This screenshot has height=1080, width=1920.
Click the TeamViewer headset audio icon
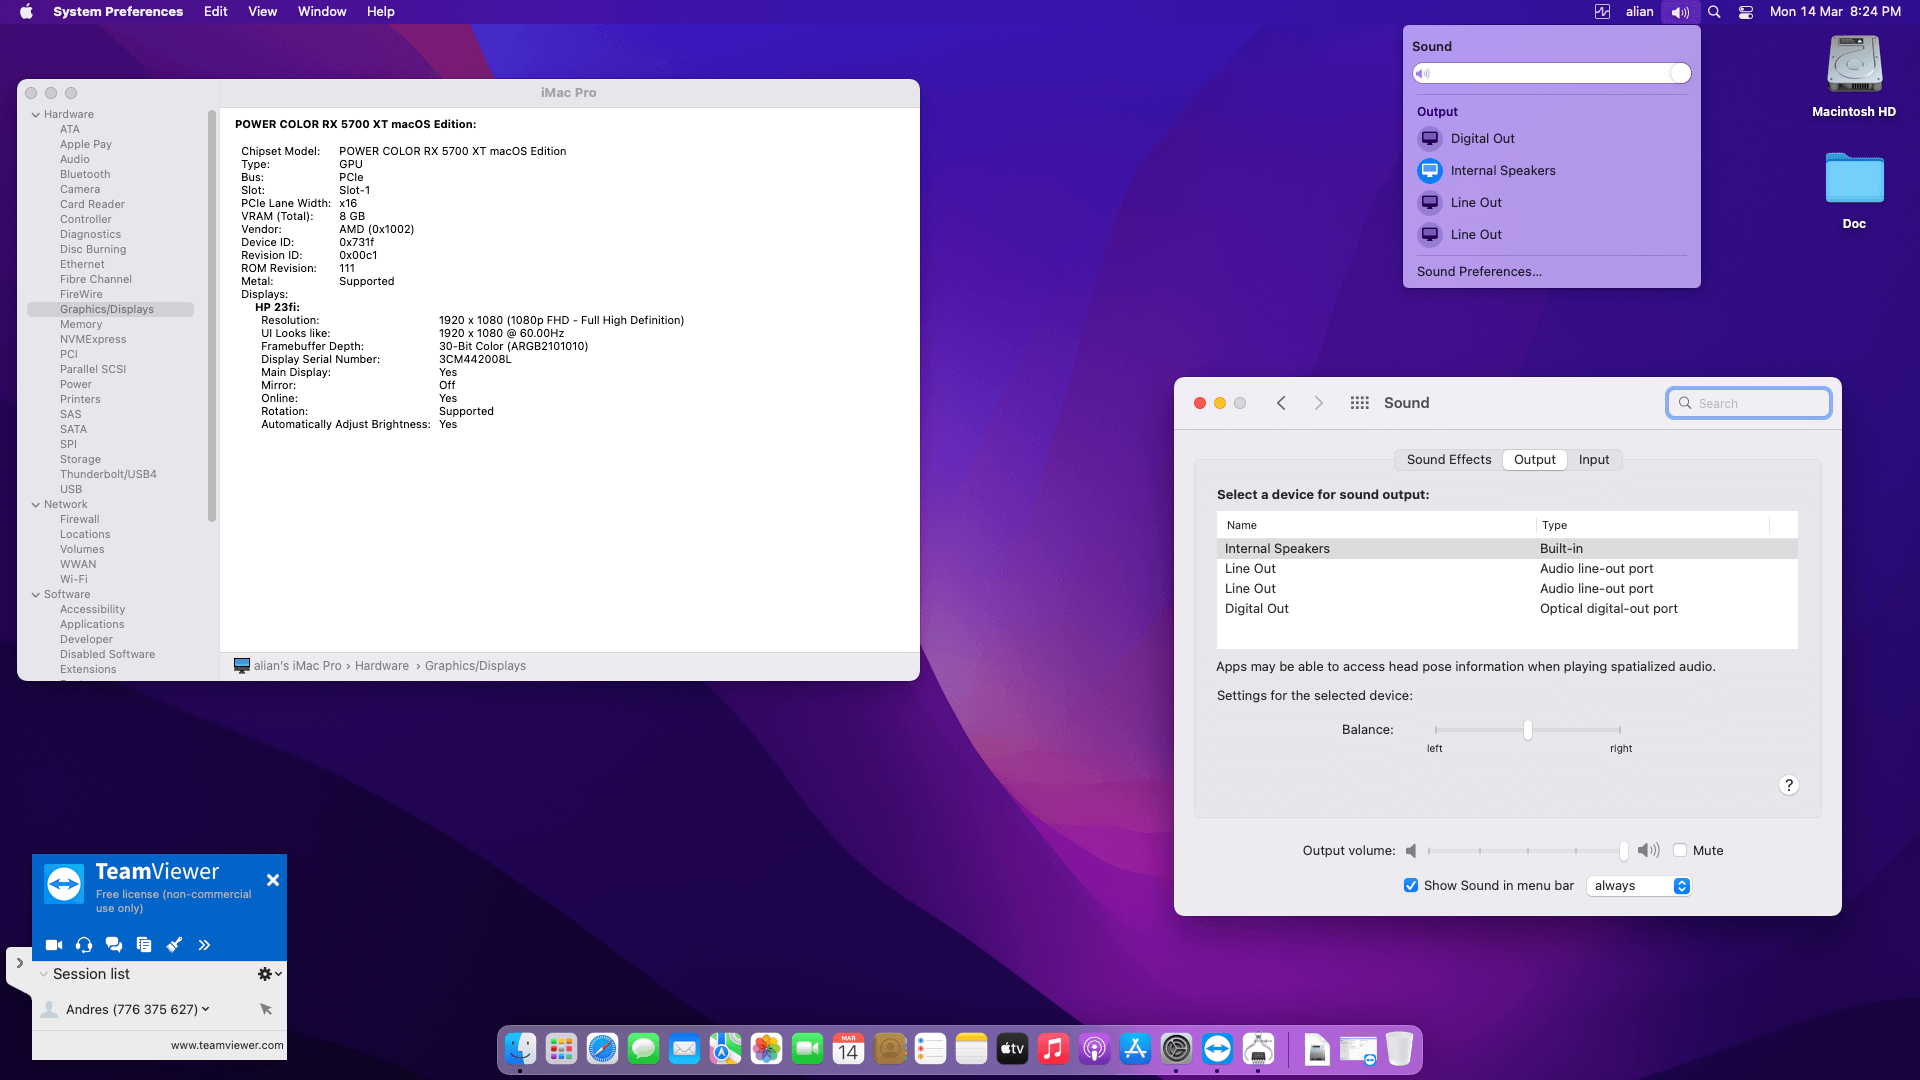(84, 945)
